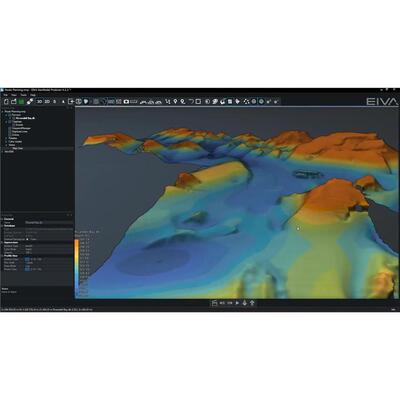Open the Help menu

[x=33, y=95]
